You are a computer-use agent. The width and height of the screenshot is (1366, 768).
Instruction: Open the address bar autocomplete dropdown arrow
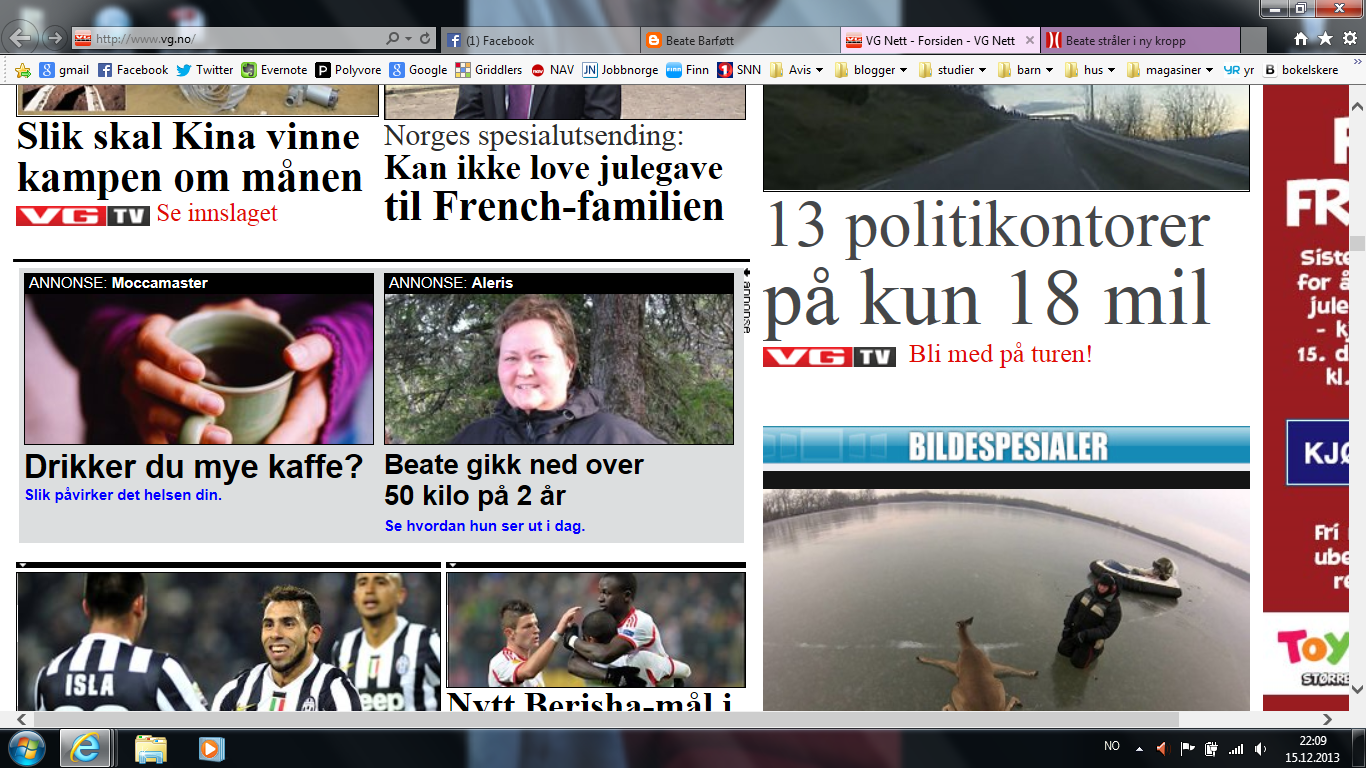(x=409, y=39)
